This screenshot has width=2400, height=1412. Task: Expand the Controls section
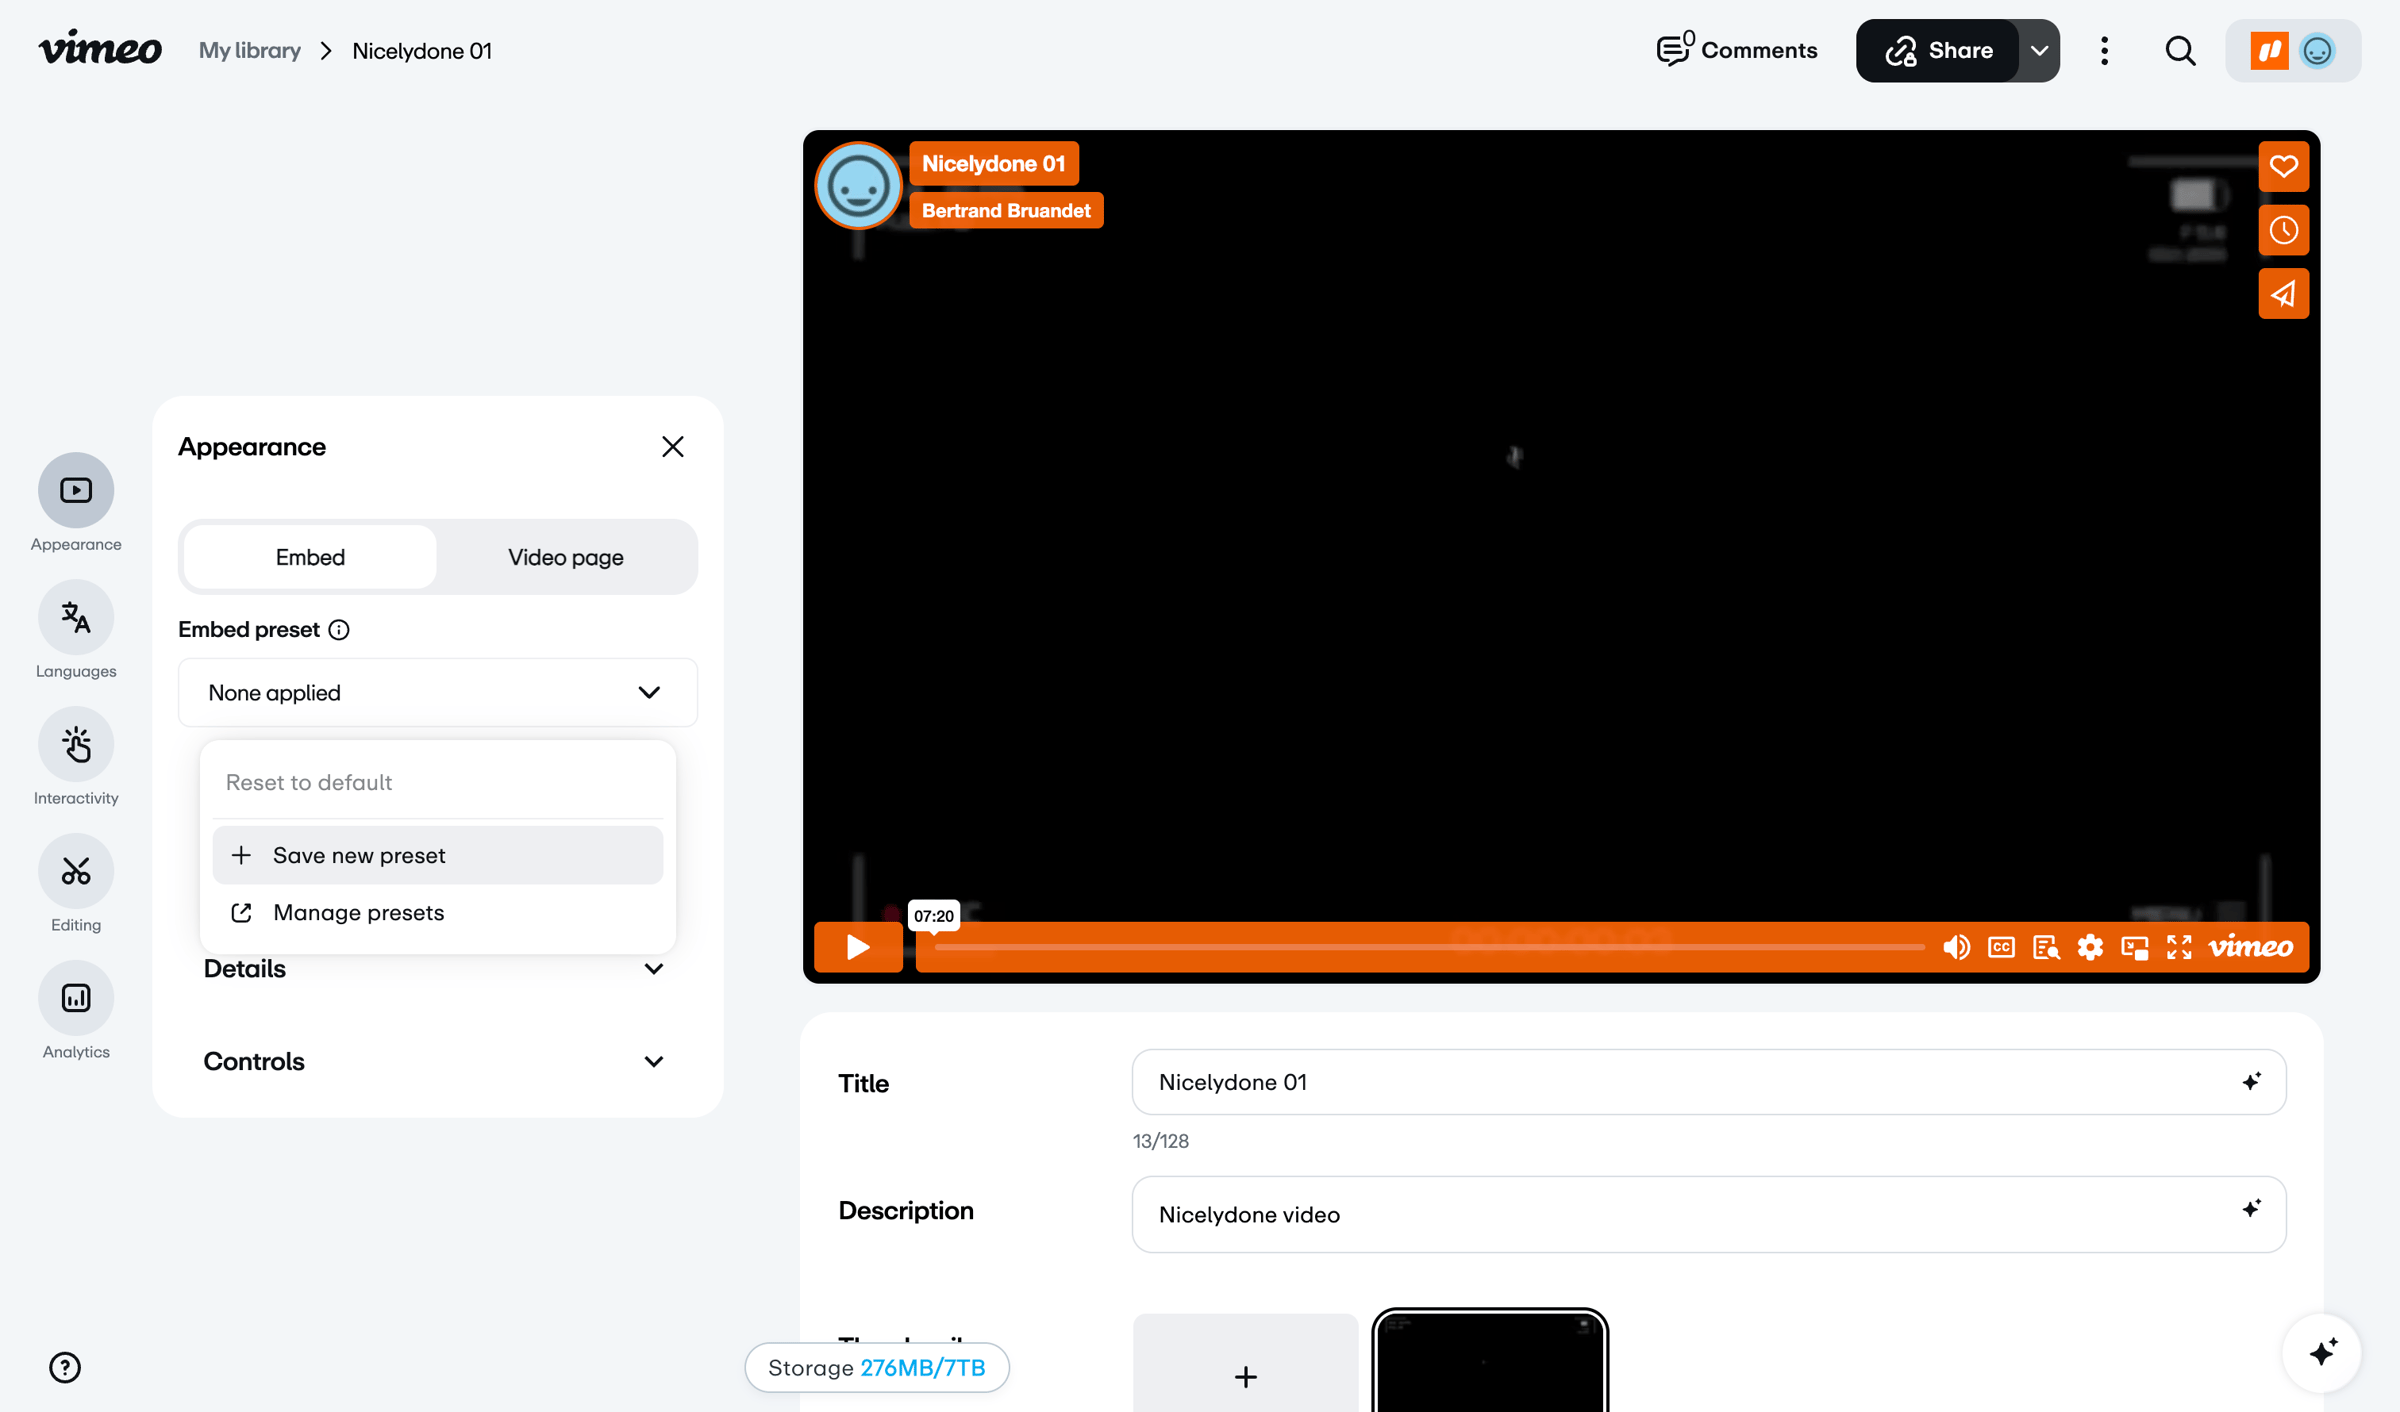435,1061
